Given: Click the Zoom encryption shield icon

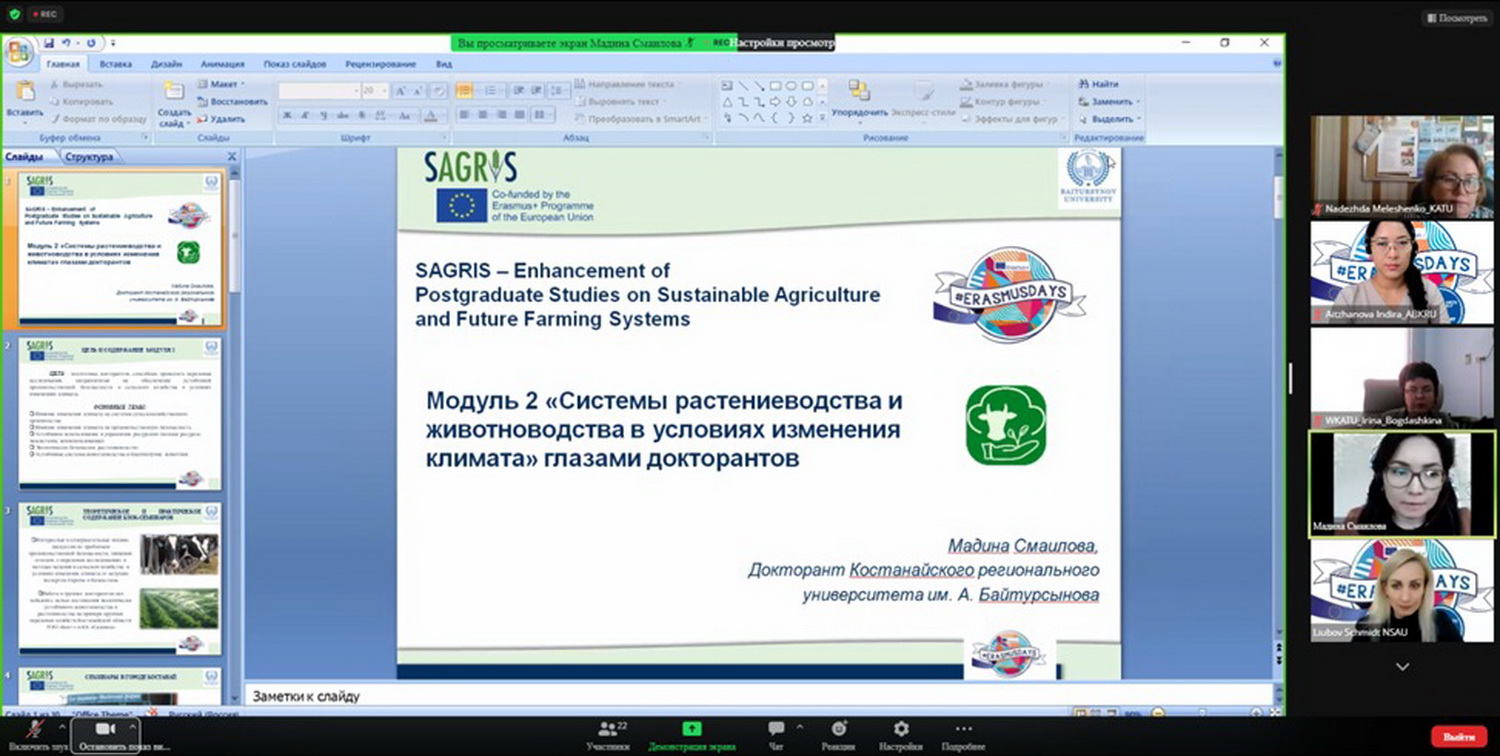Looking at the screenshot, I should (14, 15).
